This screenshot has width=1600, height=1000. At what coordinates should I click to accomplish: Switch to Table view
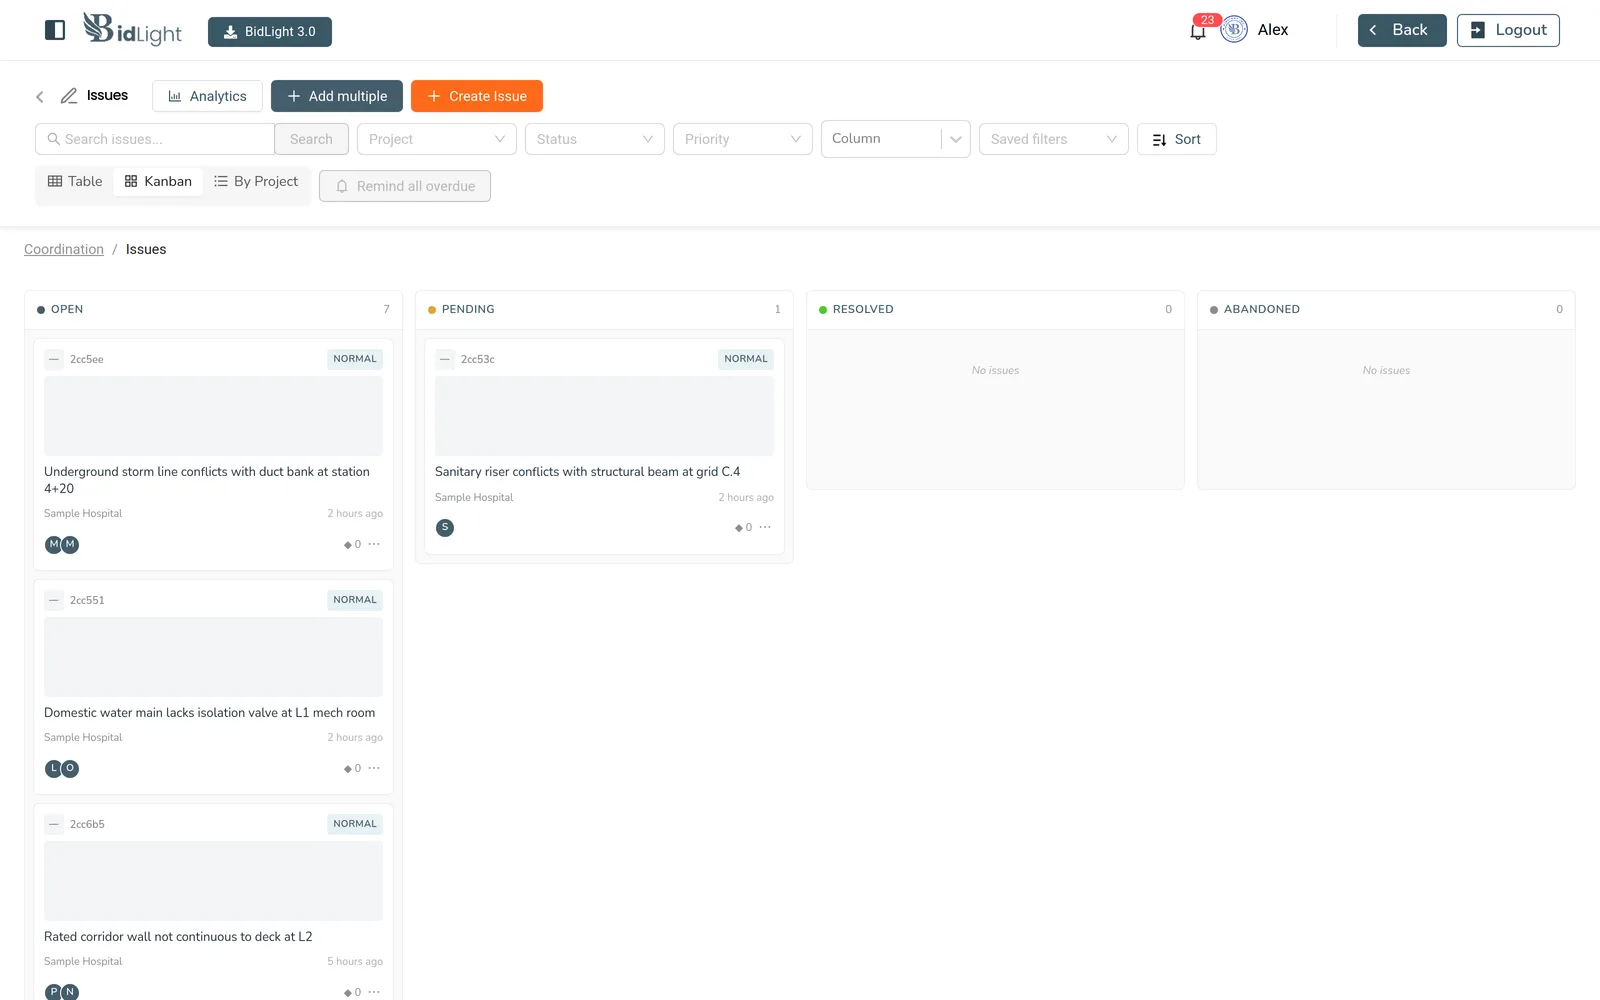pyautogui.click(x=75, y=181)
